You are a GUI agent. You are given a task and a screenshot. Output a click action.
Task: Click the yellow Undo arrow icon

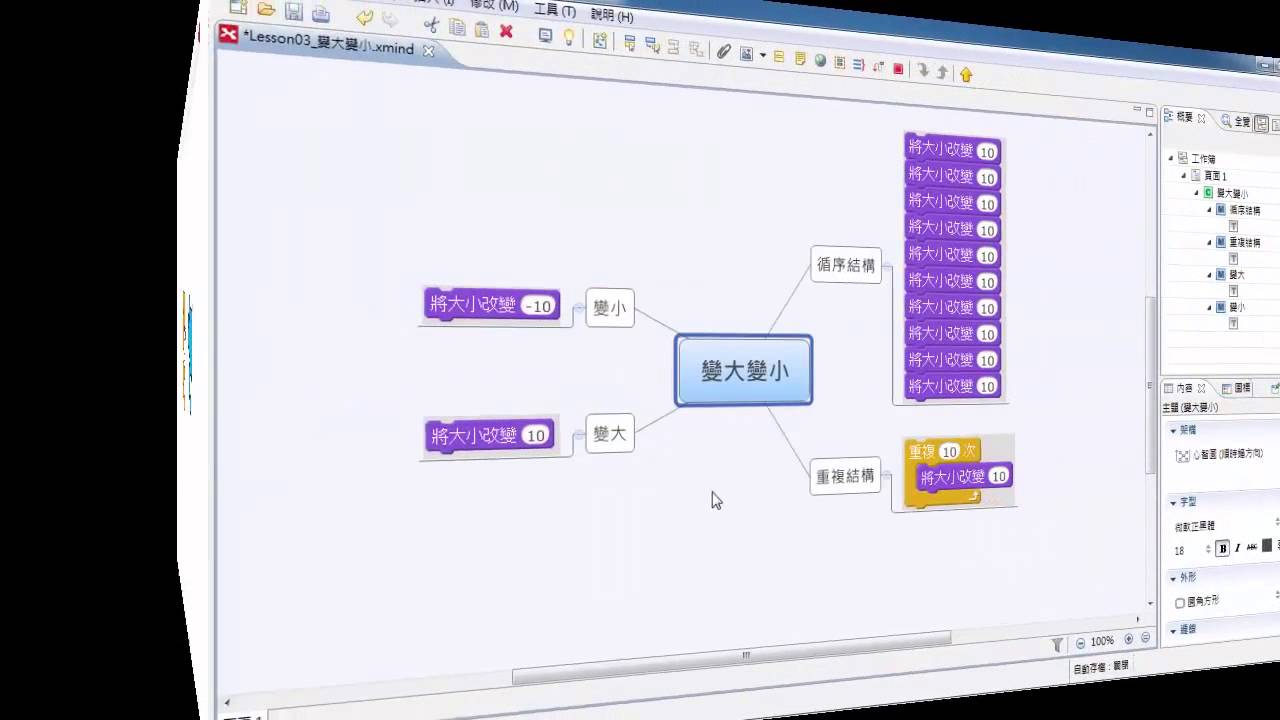pos(364,18)
